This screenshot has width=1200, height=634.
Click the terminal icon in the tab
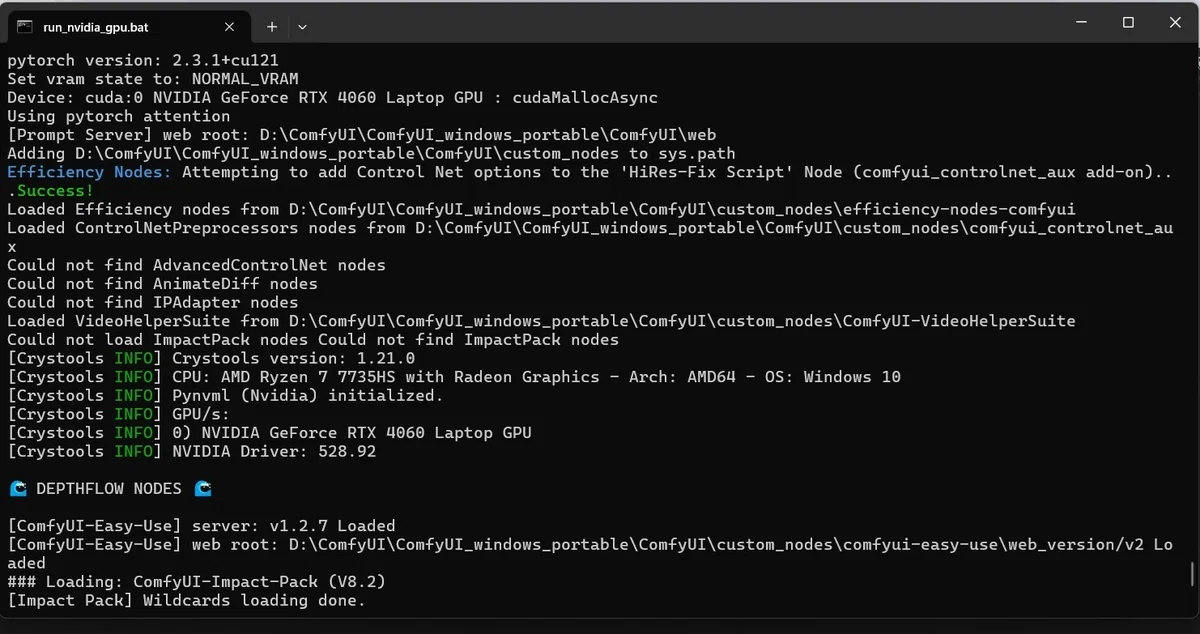click(x=25, y=27)
